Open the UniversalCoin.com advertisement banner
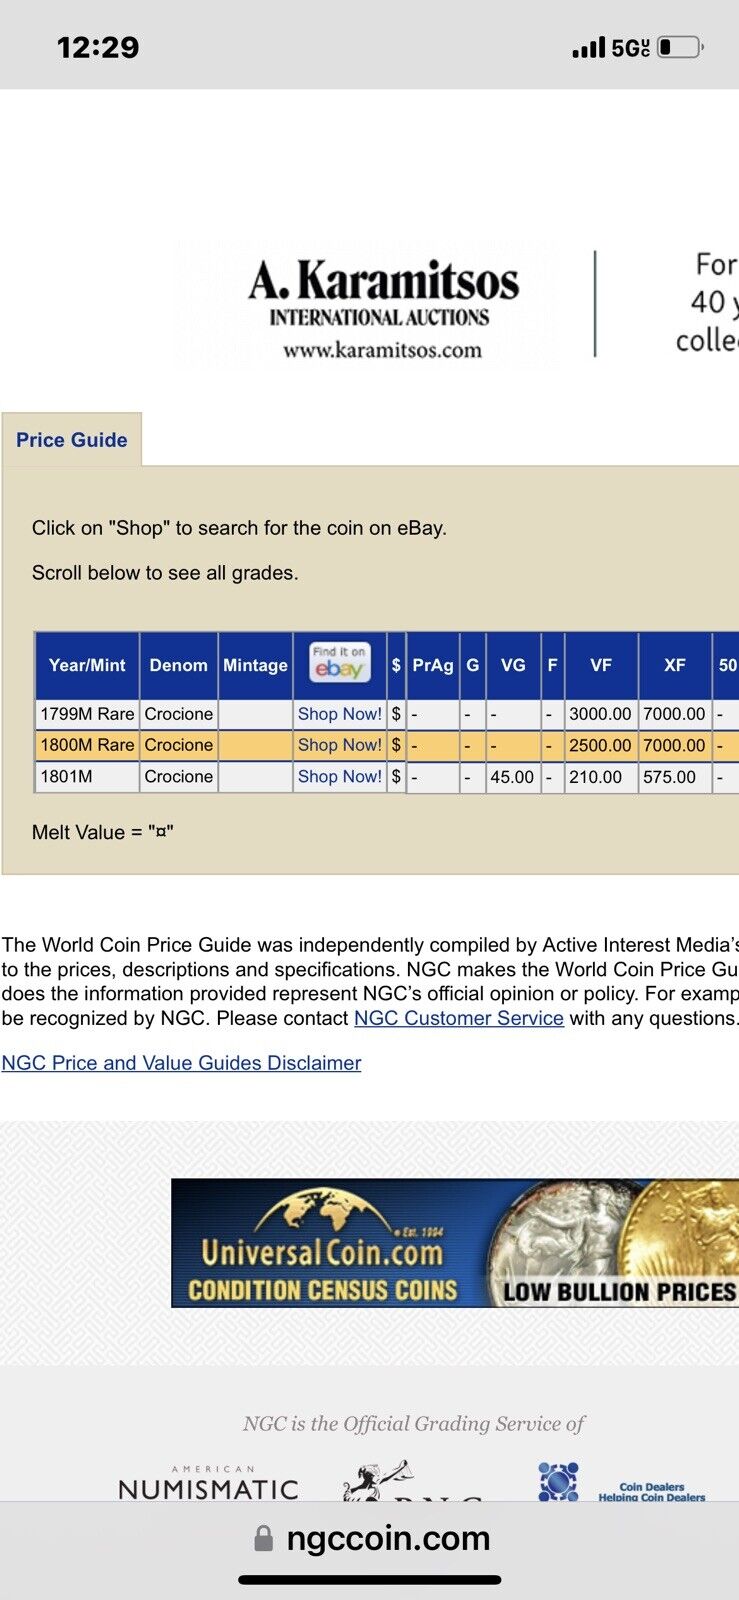Image resolution: width=739 pixels, height=1600 pixels. tap(455, 1243)
